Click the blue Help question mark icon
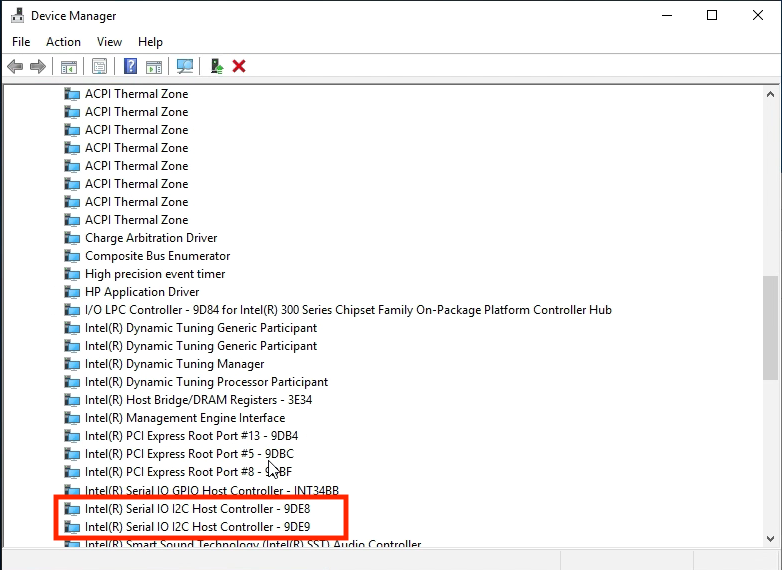The width and height of the screenshot is (782, 570). tap(130, 66)
